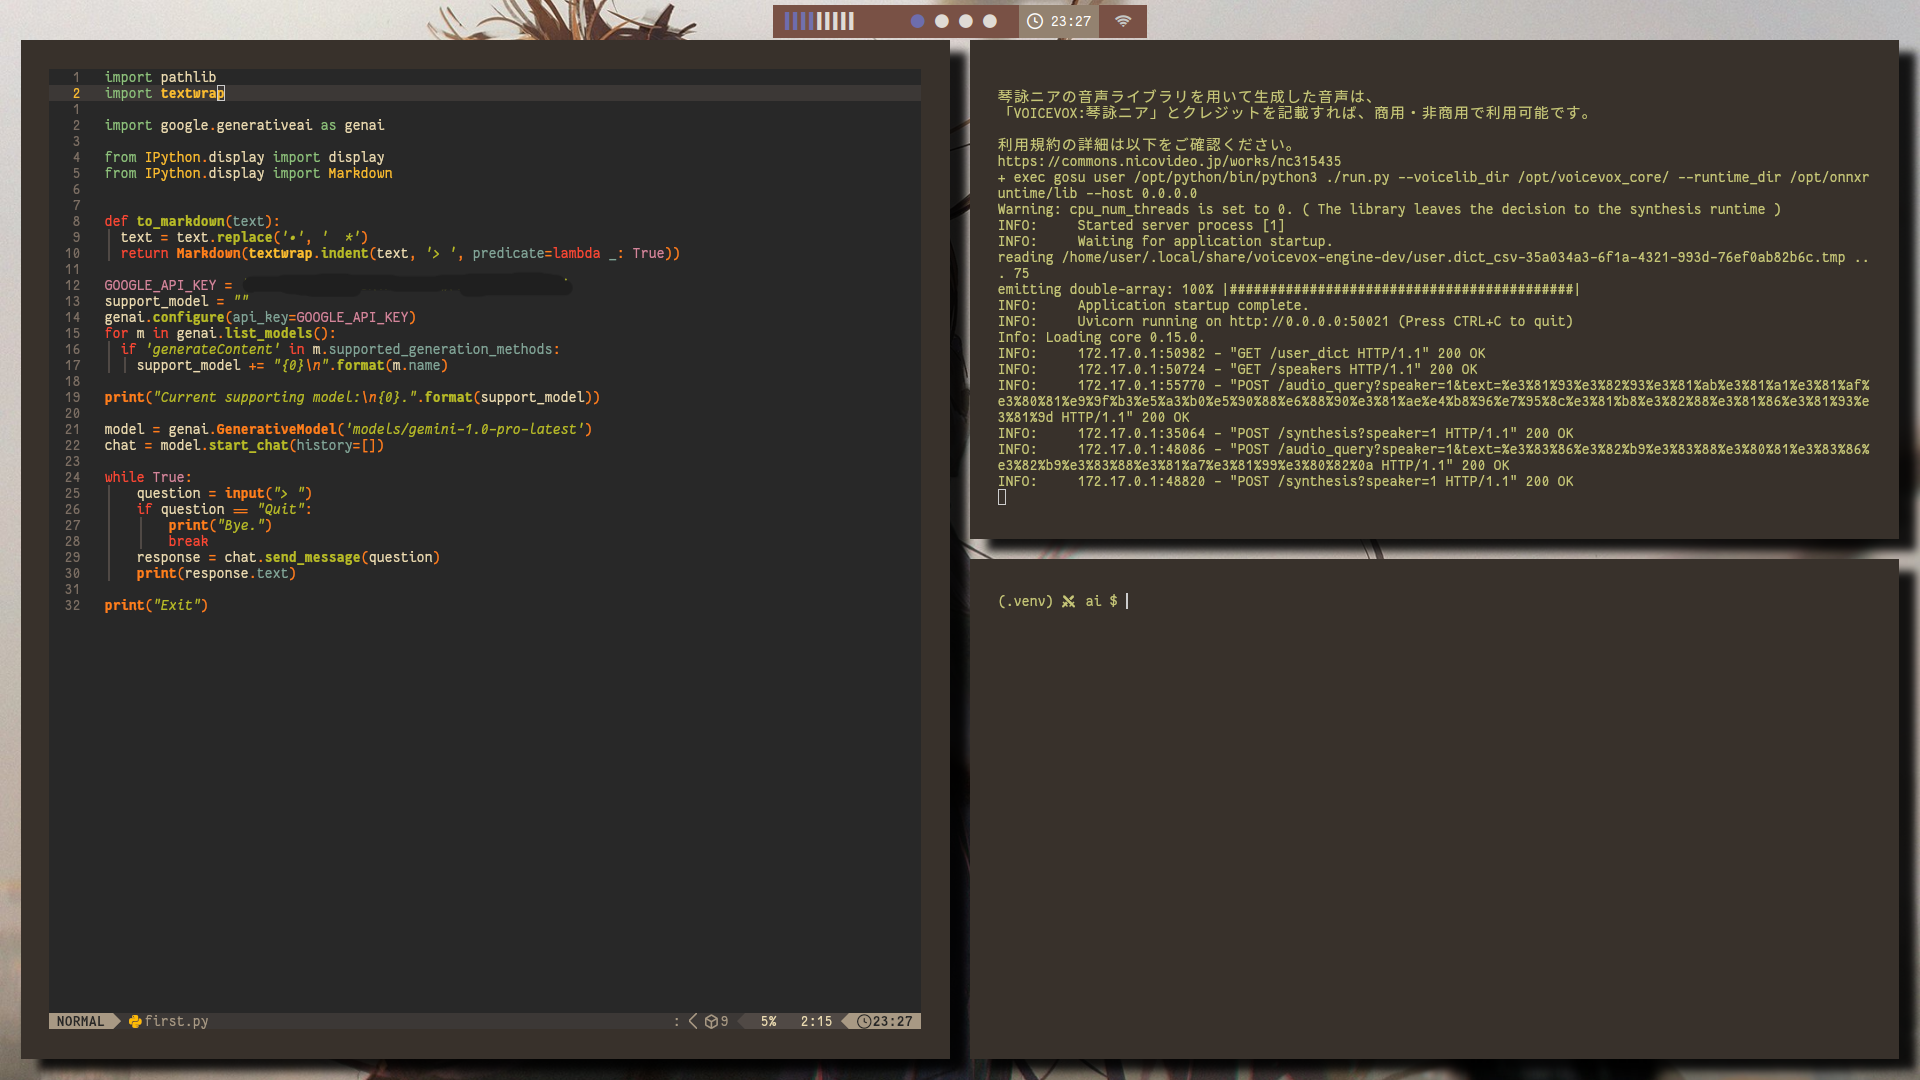Toggle the first white status dot in the top bar
Screen dimensions: 1920x1080
click(942, 20)
